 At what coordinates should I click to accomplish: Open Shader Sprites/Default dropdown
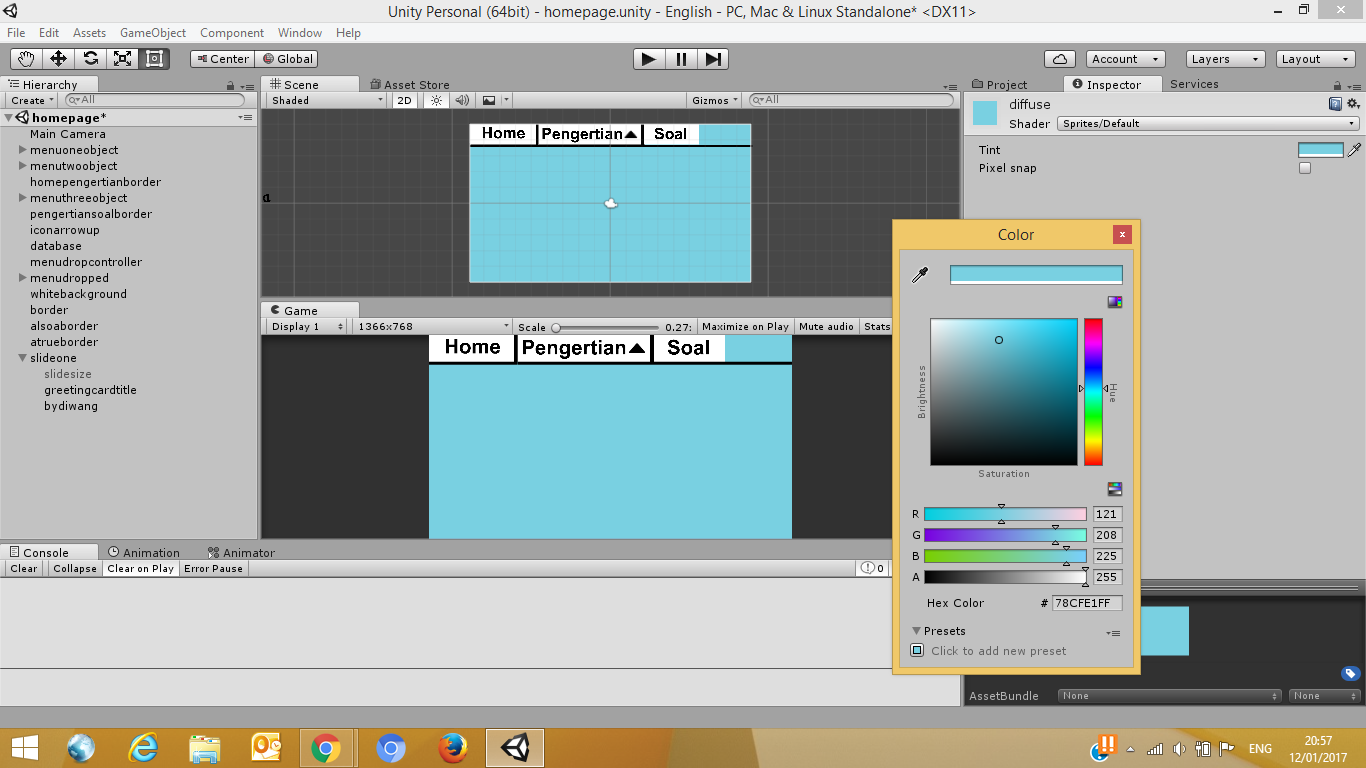click(x=1209, y=124)
